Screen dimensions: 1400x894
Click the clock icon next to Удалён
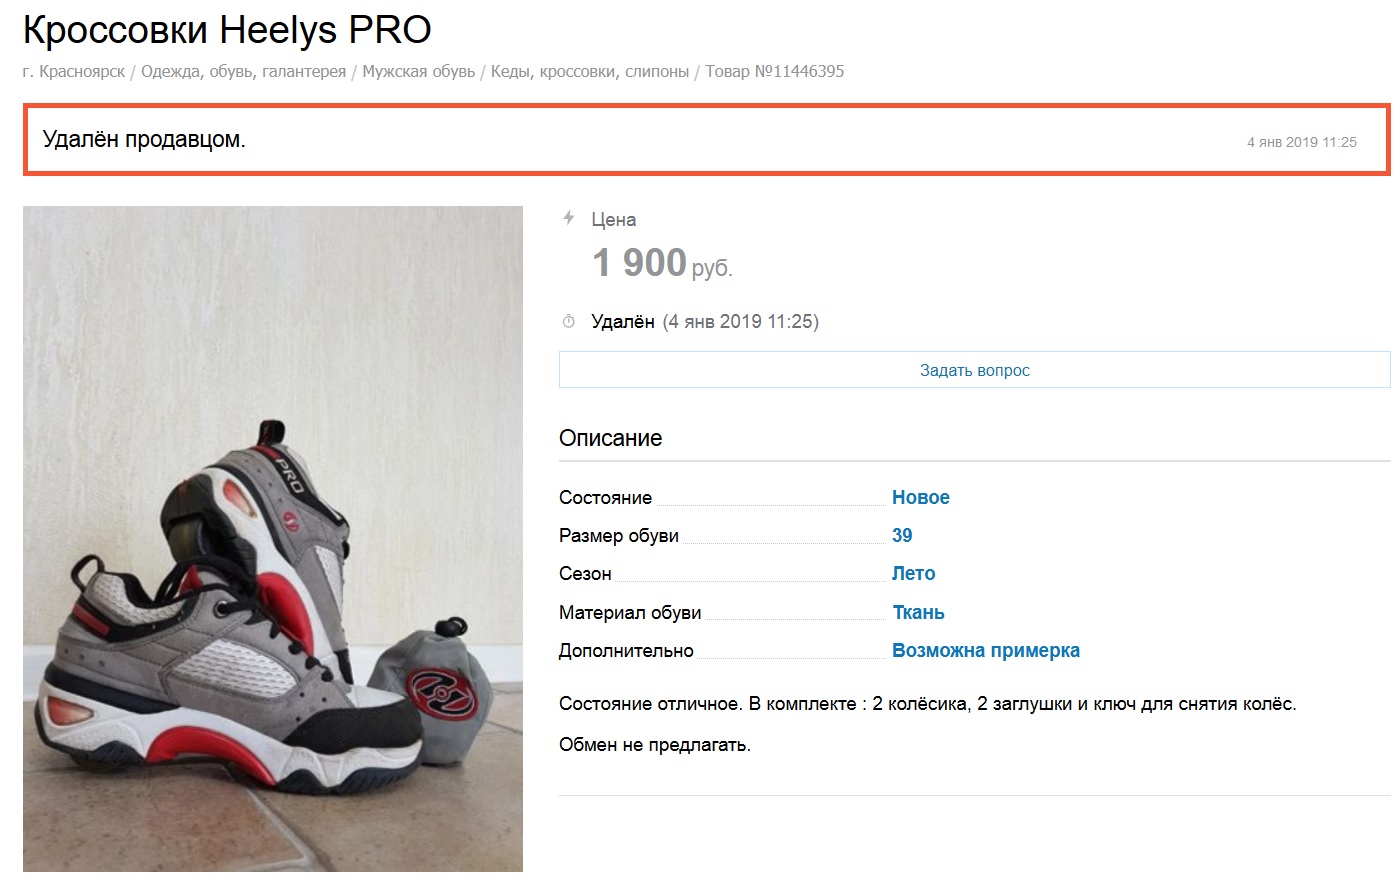tap(569, 321)
